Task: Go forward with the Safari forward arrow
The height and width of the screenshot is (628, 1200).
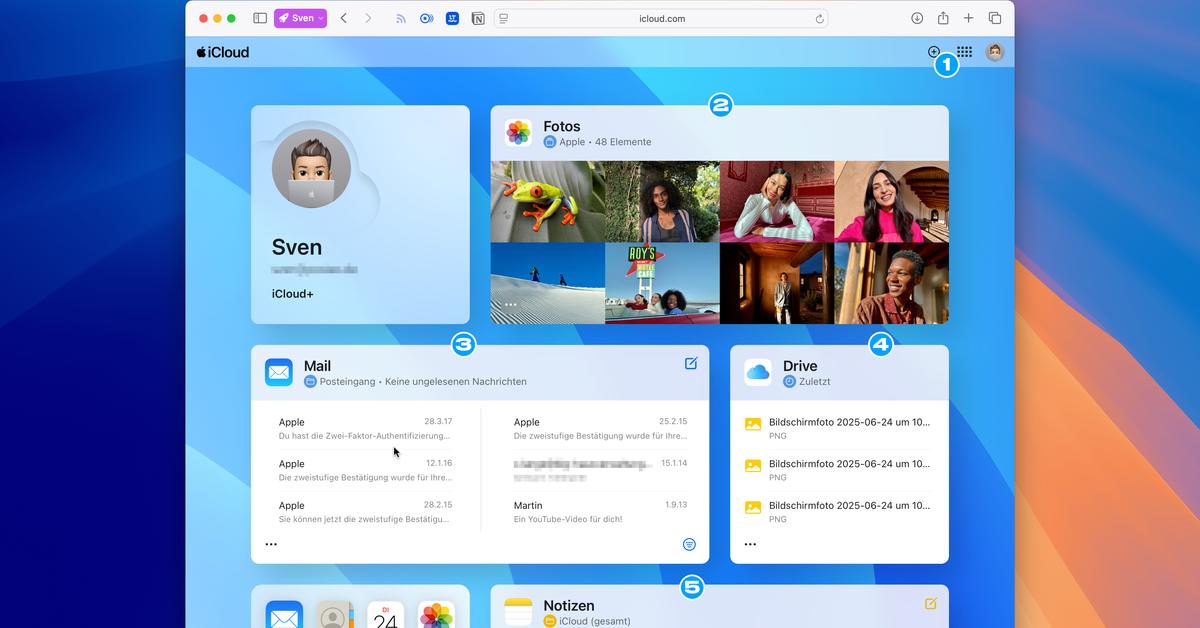Action: pyautogui.click(x=368, y=18)
